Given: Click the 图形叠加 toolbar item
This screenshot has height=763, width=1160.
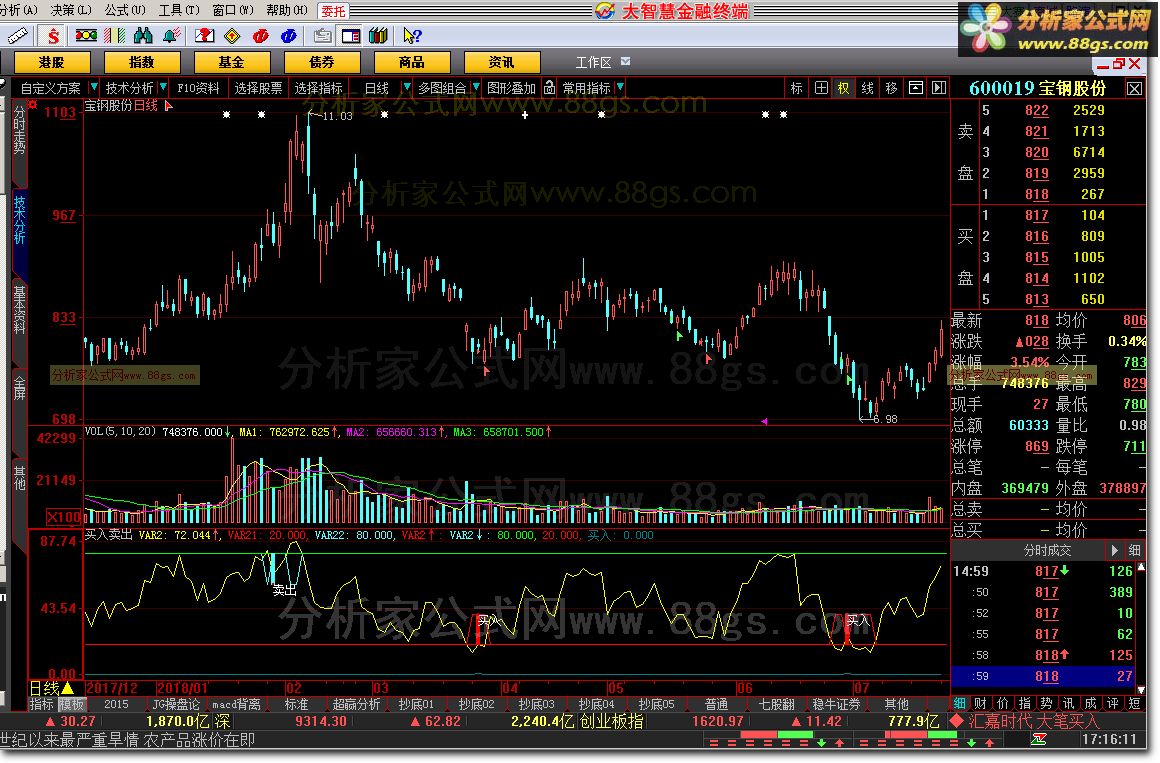Looking at the screenshot, I should coord(511,88).
